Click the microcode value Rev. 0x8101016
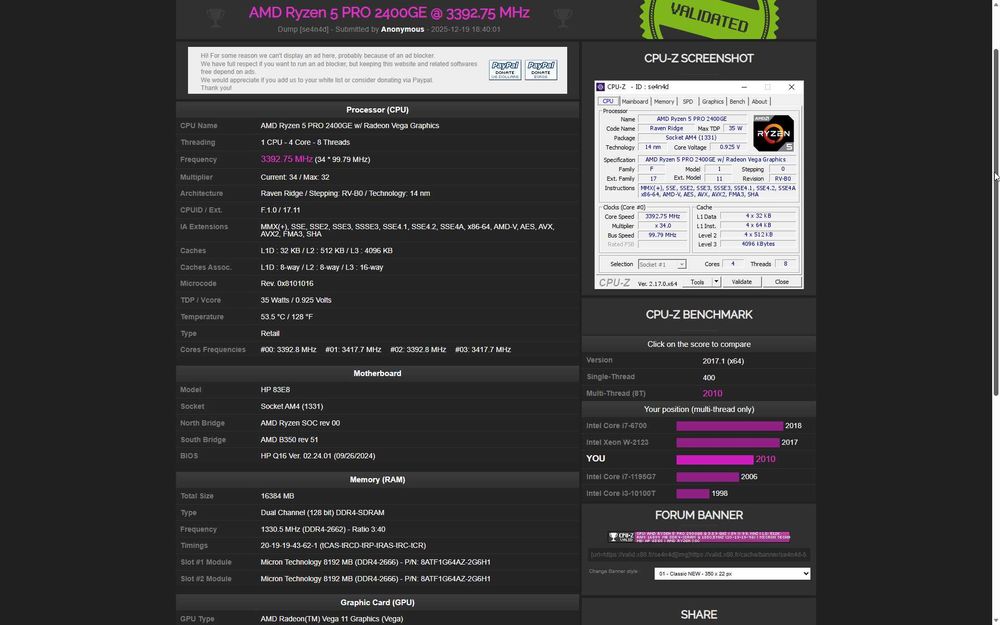Viewport: 1000px width, 625px height. point(286,284)
